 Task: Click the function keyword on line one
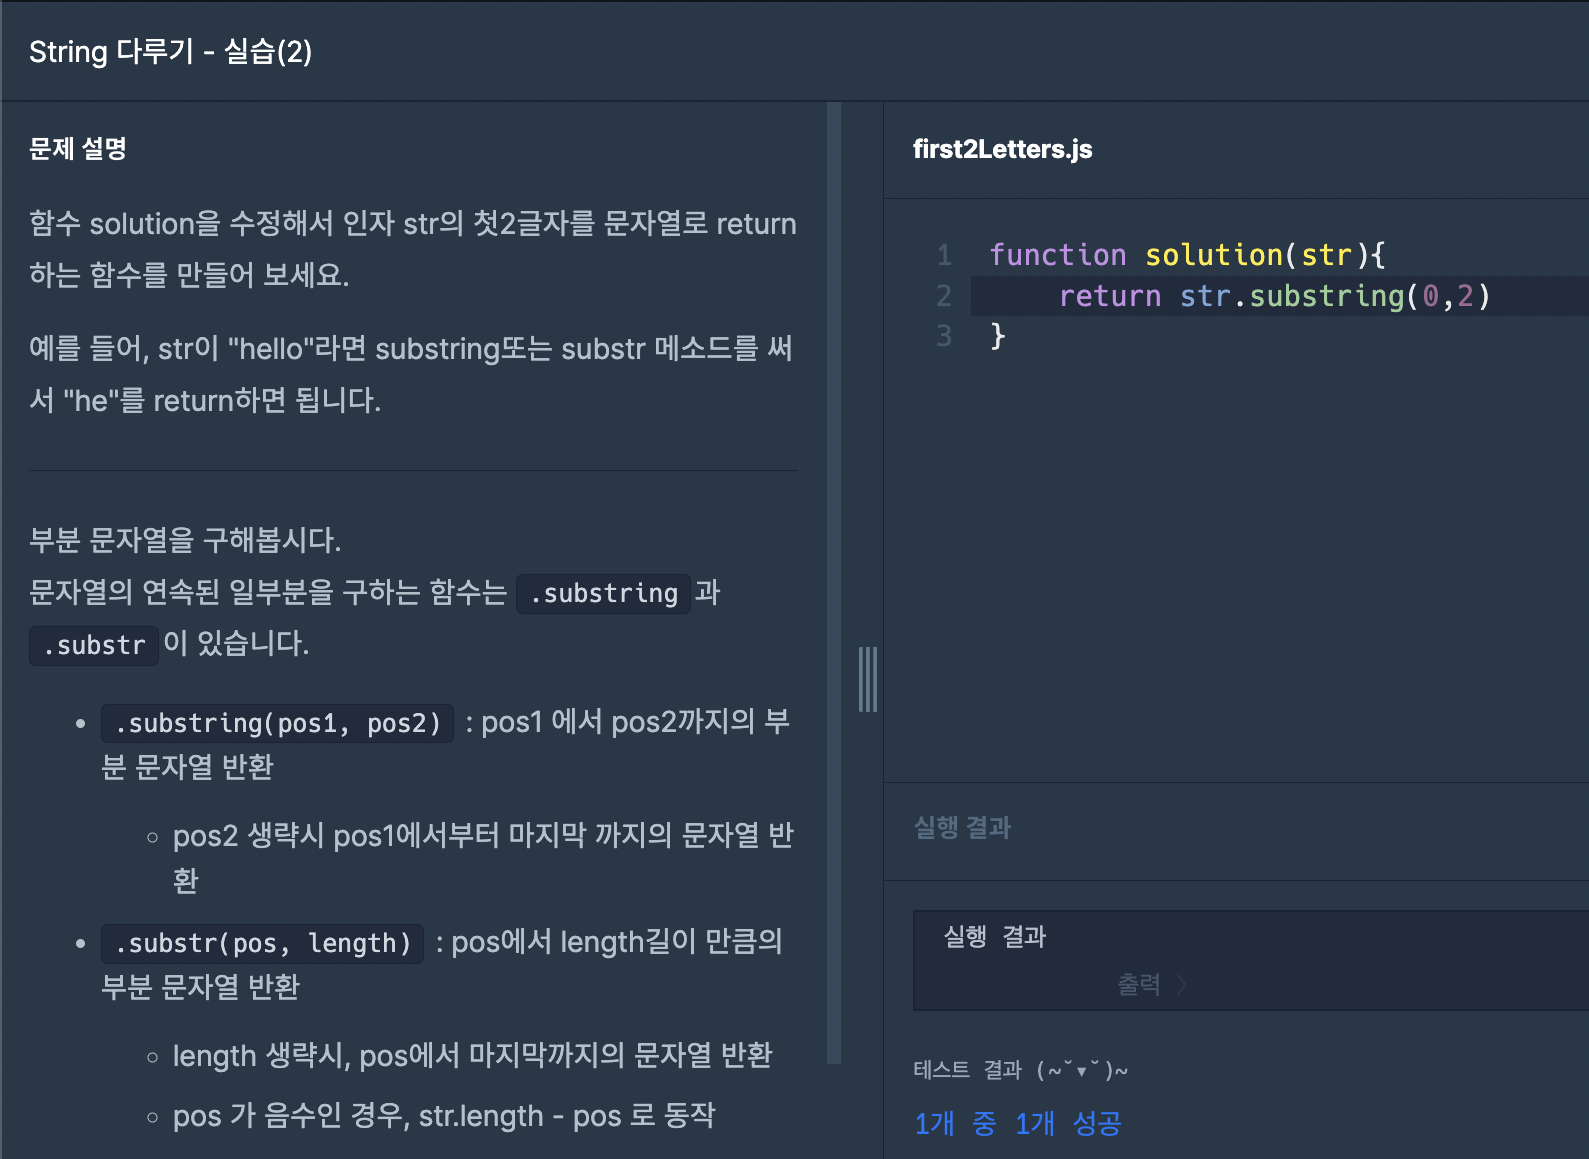pyautogui.click(x=1058, y=255)
